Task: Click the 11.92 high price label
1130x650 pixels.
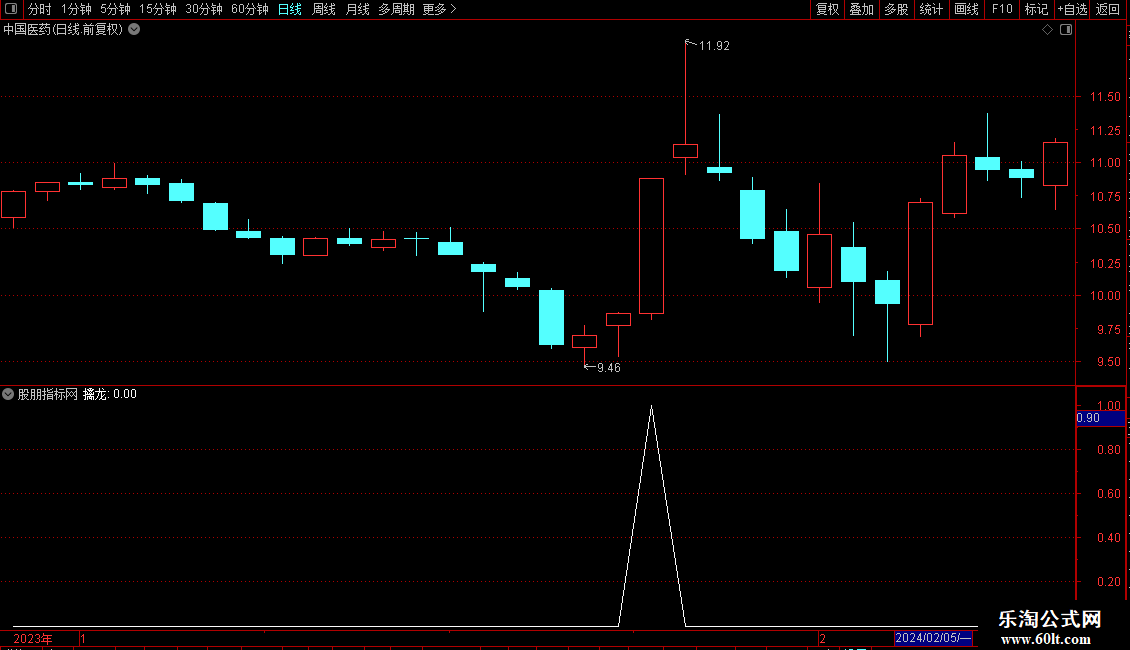Action: (x=713, y=46)
